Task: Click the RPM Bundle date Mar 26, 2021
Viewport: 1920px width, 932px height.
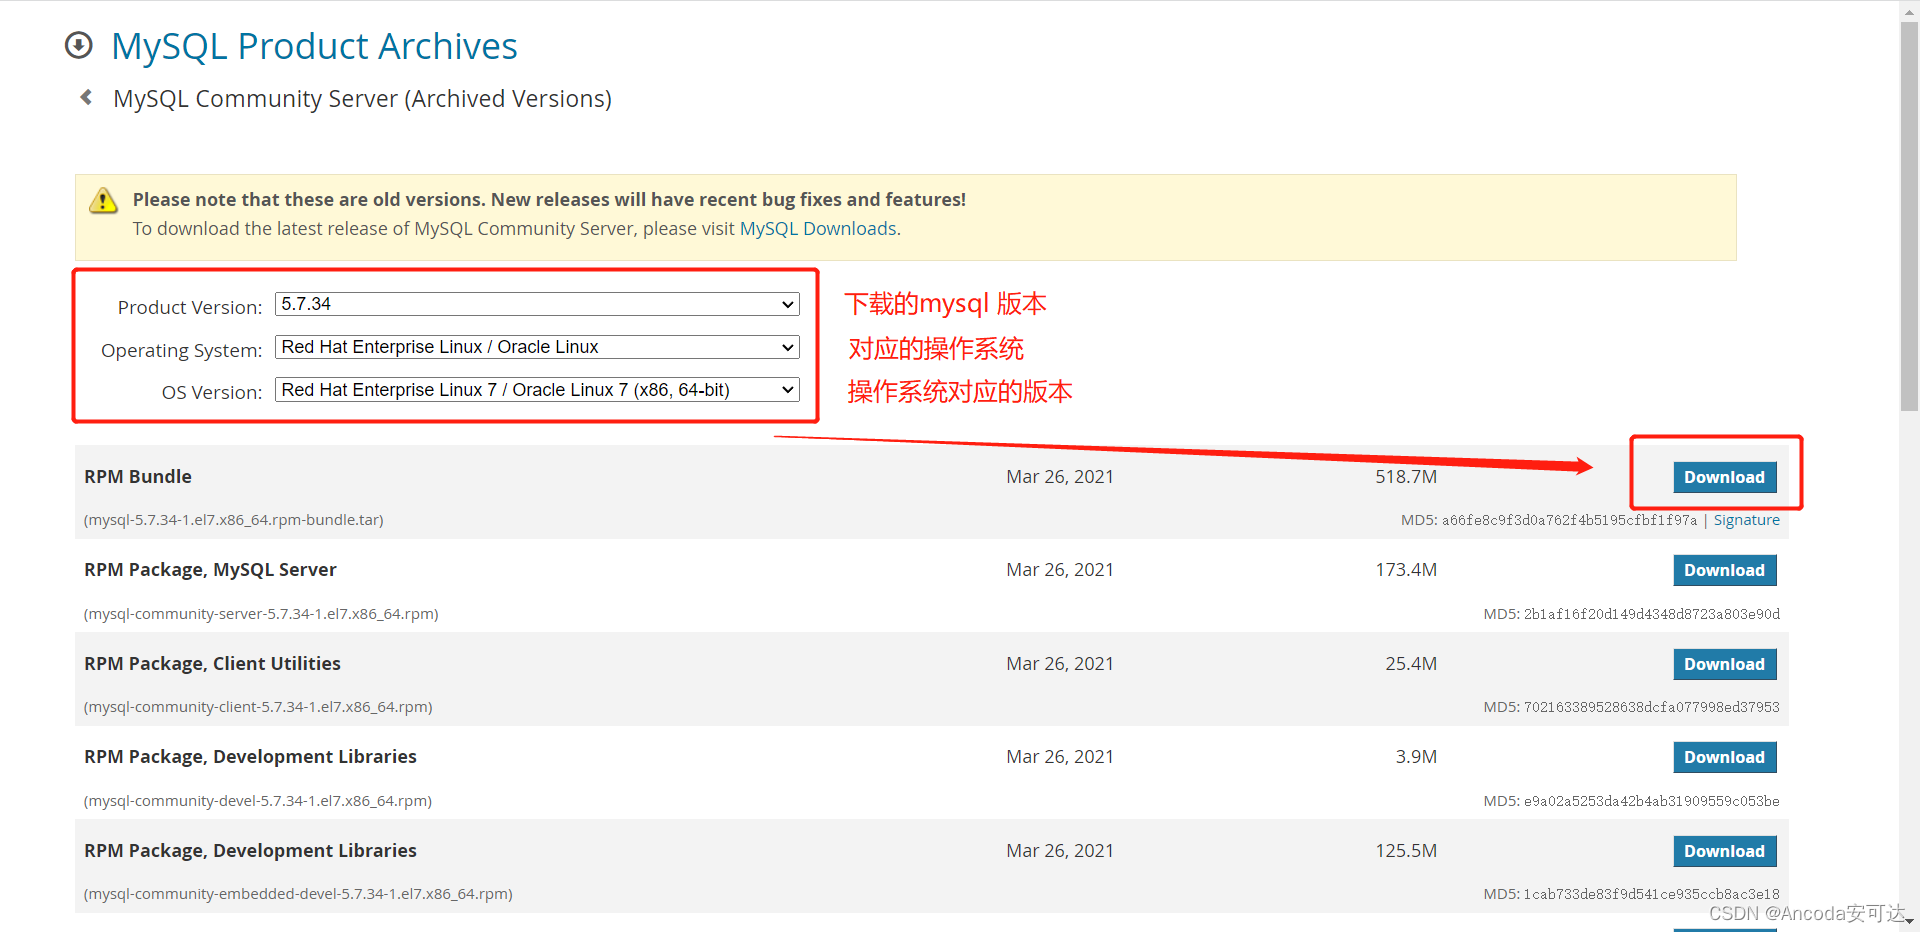Action: pos(1059,477)
